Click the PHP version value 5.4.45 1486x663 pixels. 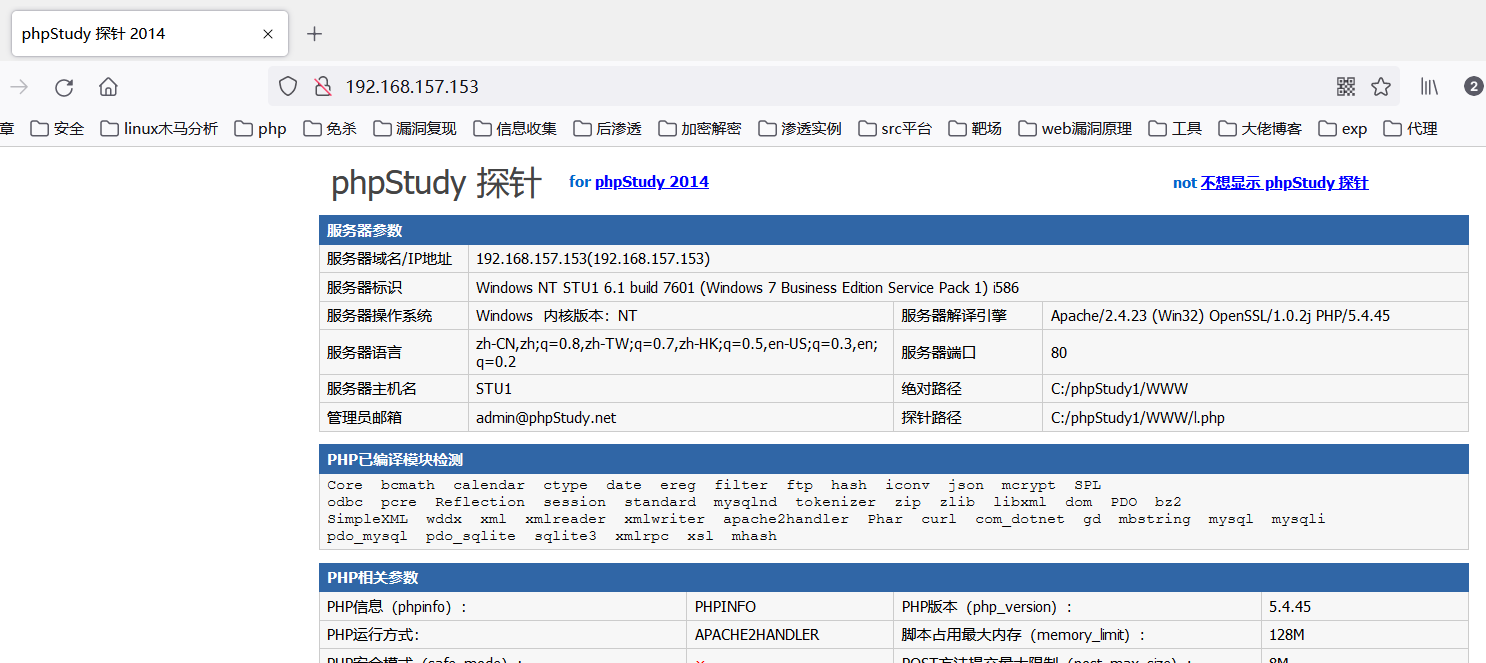pyautogui.click(x=1290, y=607)
